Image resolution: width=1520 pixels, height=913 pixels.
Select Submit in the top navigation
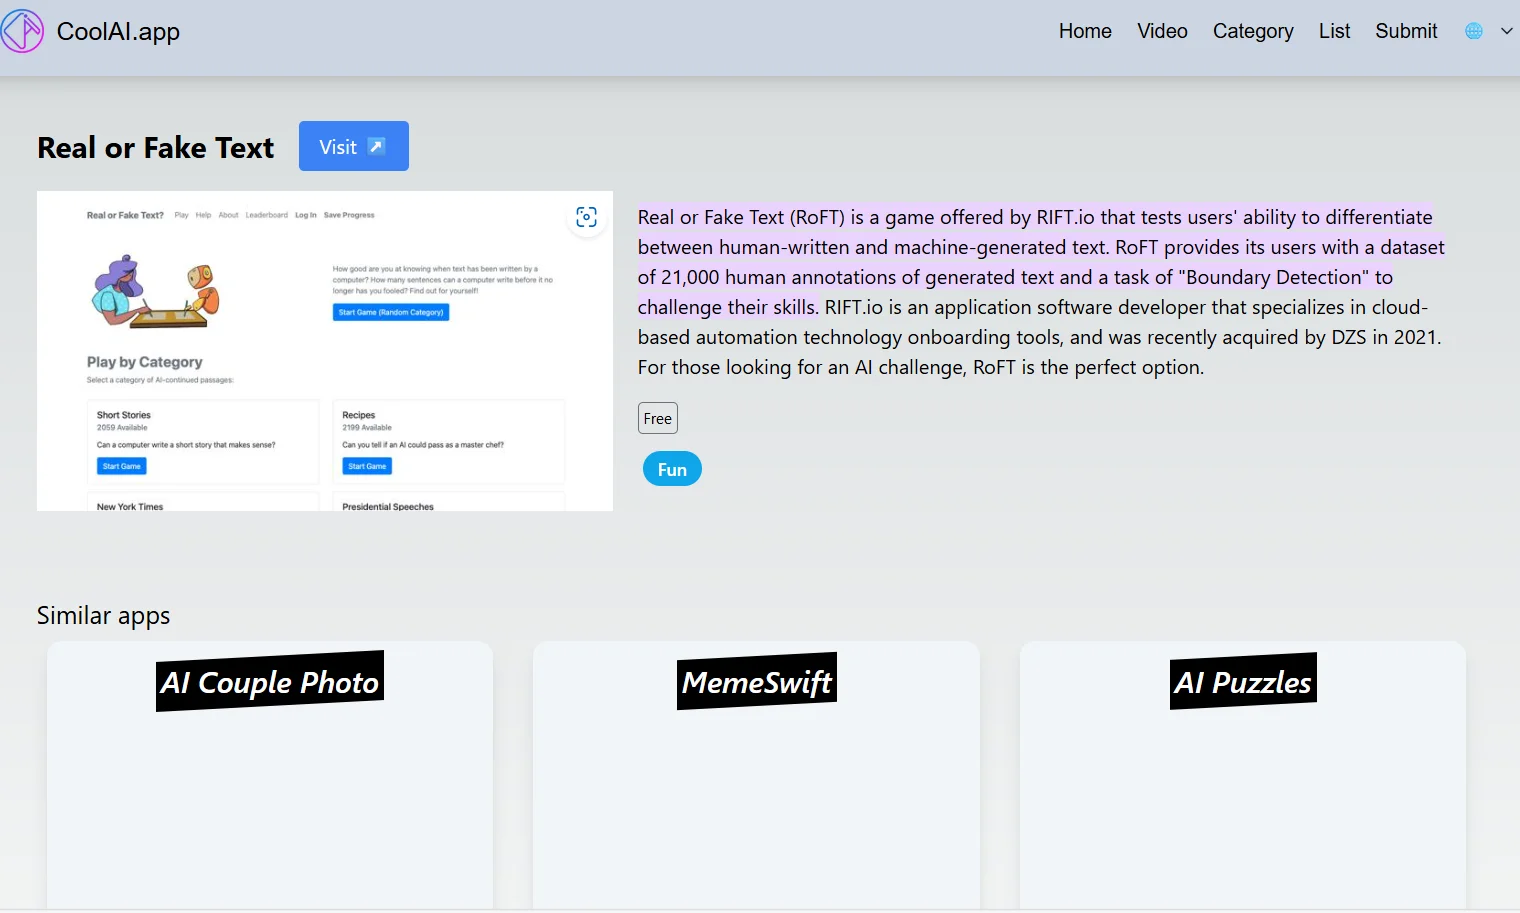pos(1405,31)
